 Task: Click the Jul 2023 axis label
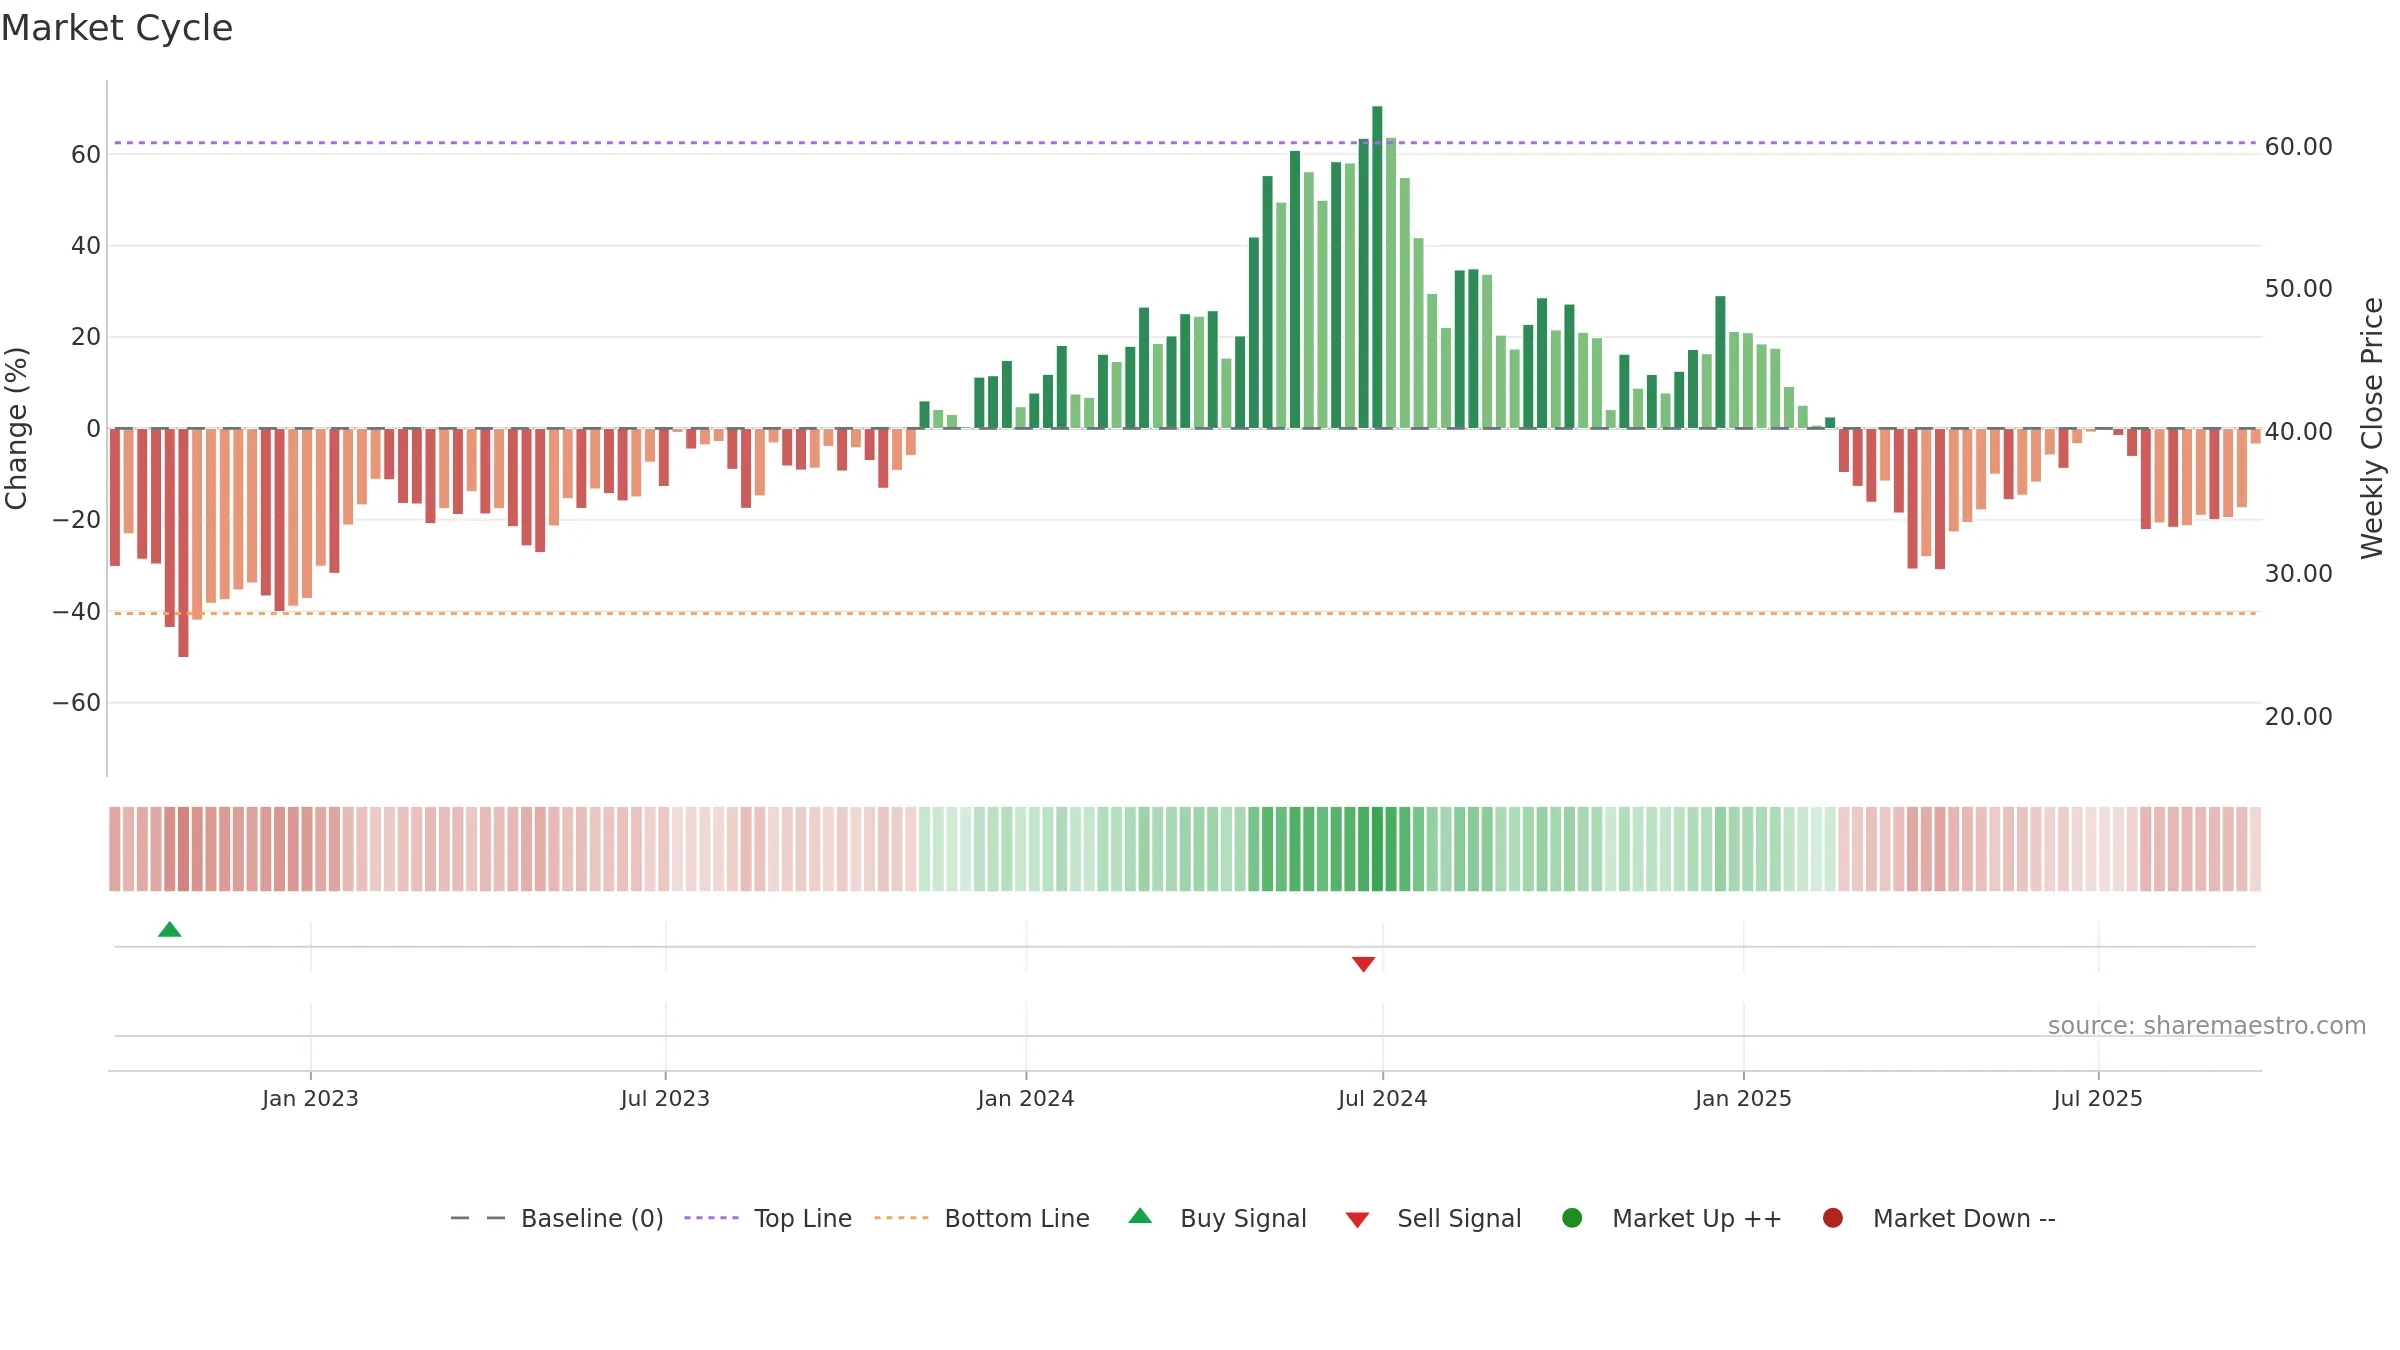click(665, 1098)
